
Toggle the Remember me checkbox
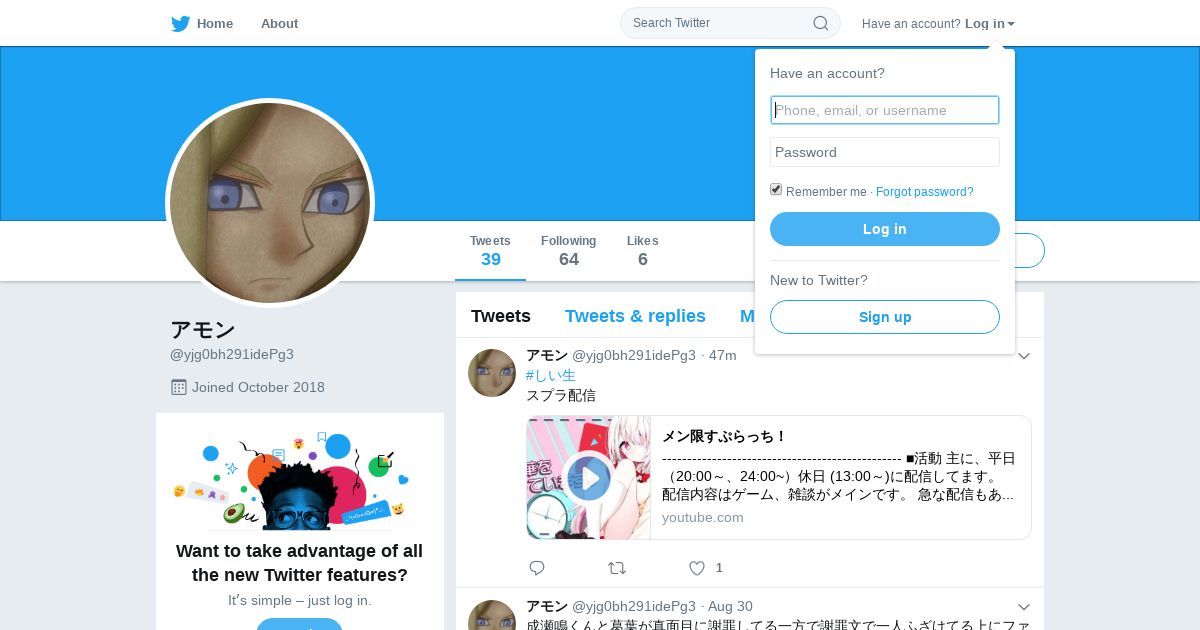click(x=776, y=190)
